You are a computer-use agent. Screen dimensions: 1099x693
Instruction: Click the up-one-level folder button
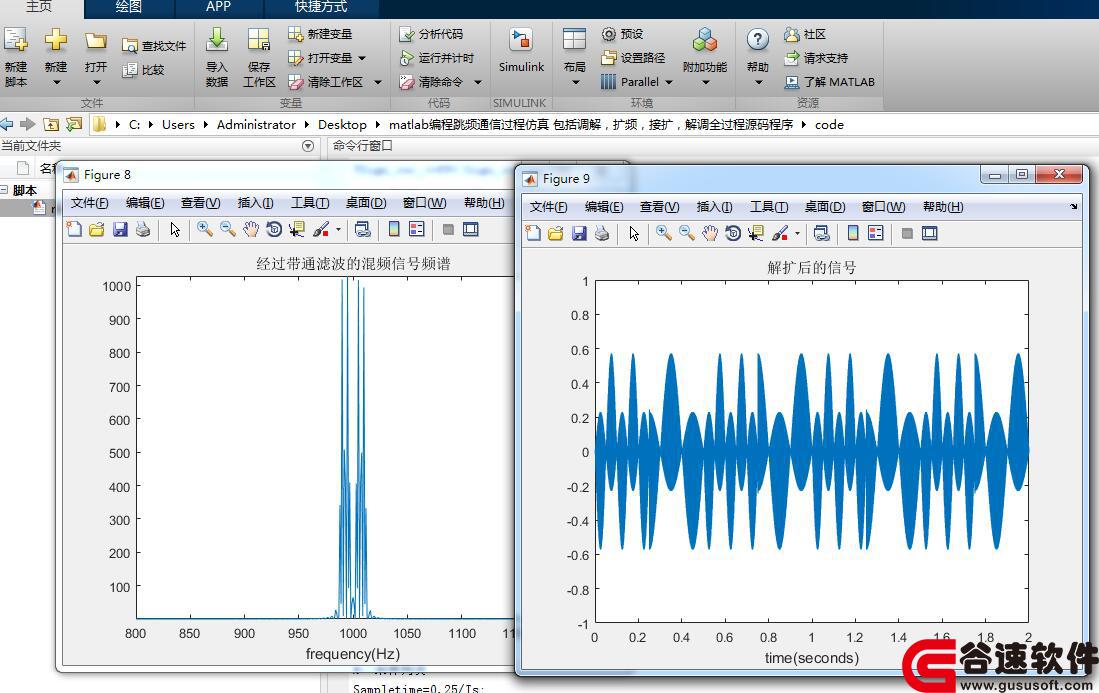pos(50,125)
